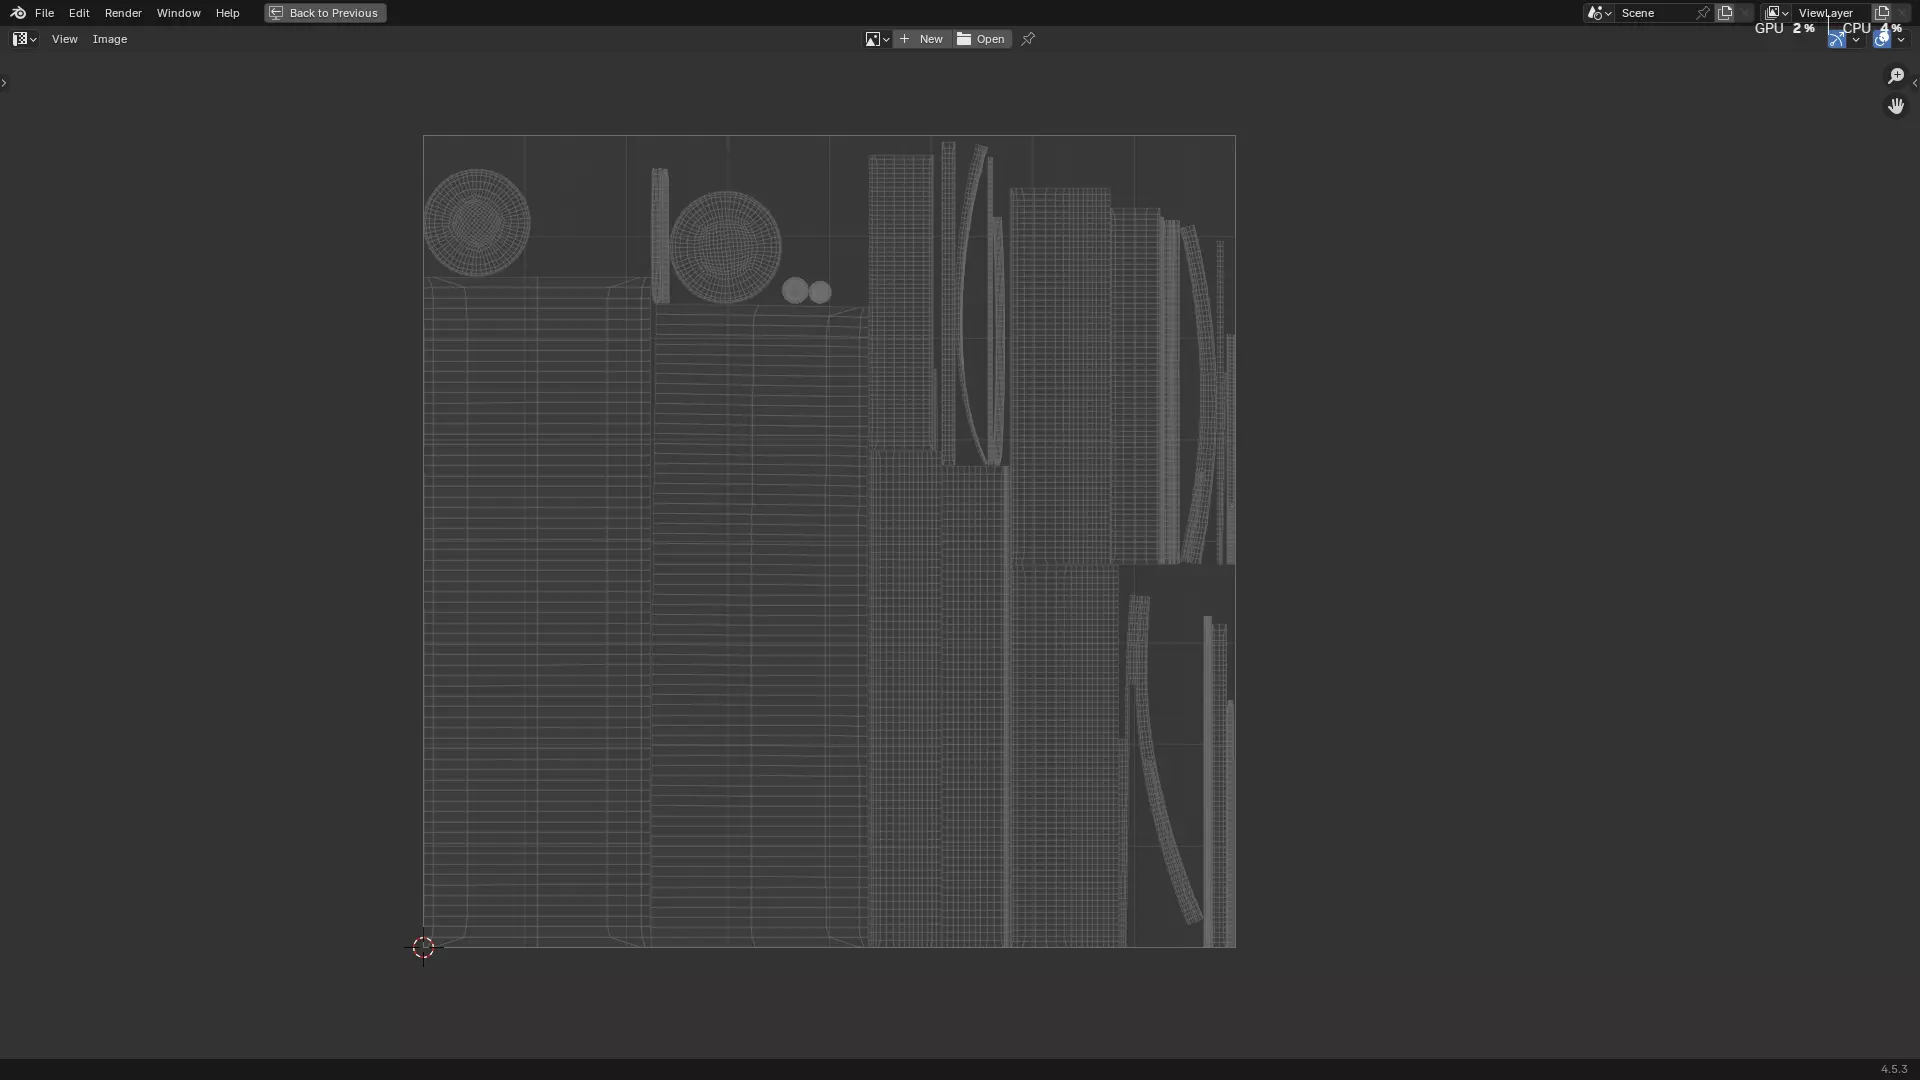Click the zoom magnifier gizmo
Image resolution: width=1920 pixels, height=1080 pixels.
click(x=1895, y=76)
